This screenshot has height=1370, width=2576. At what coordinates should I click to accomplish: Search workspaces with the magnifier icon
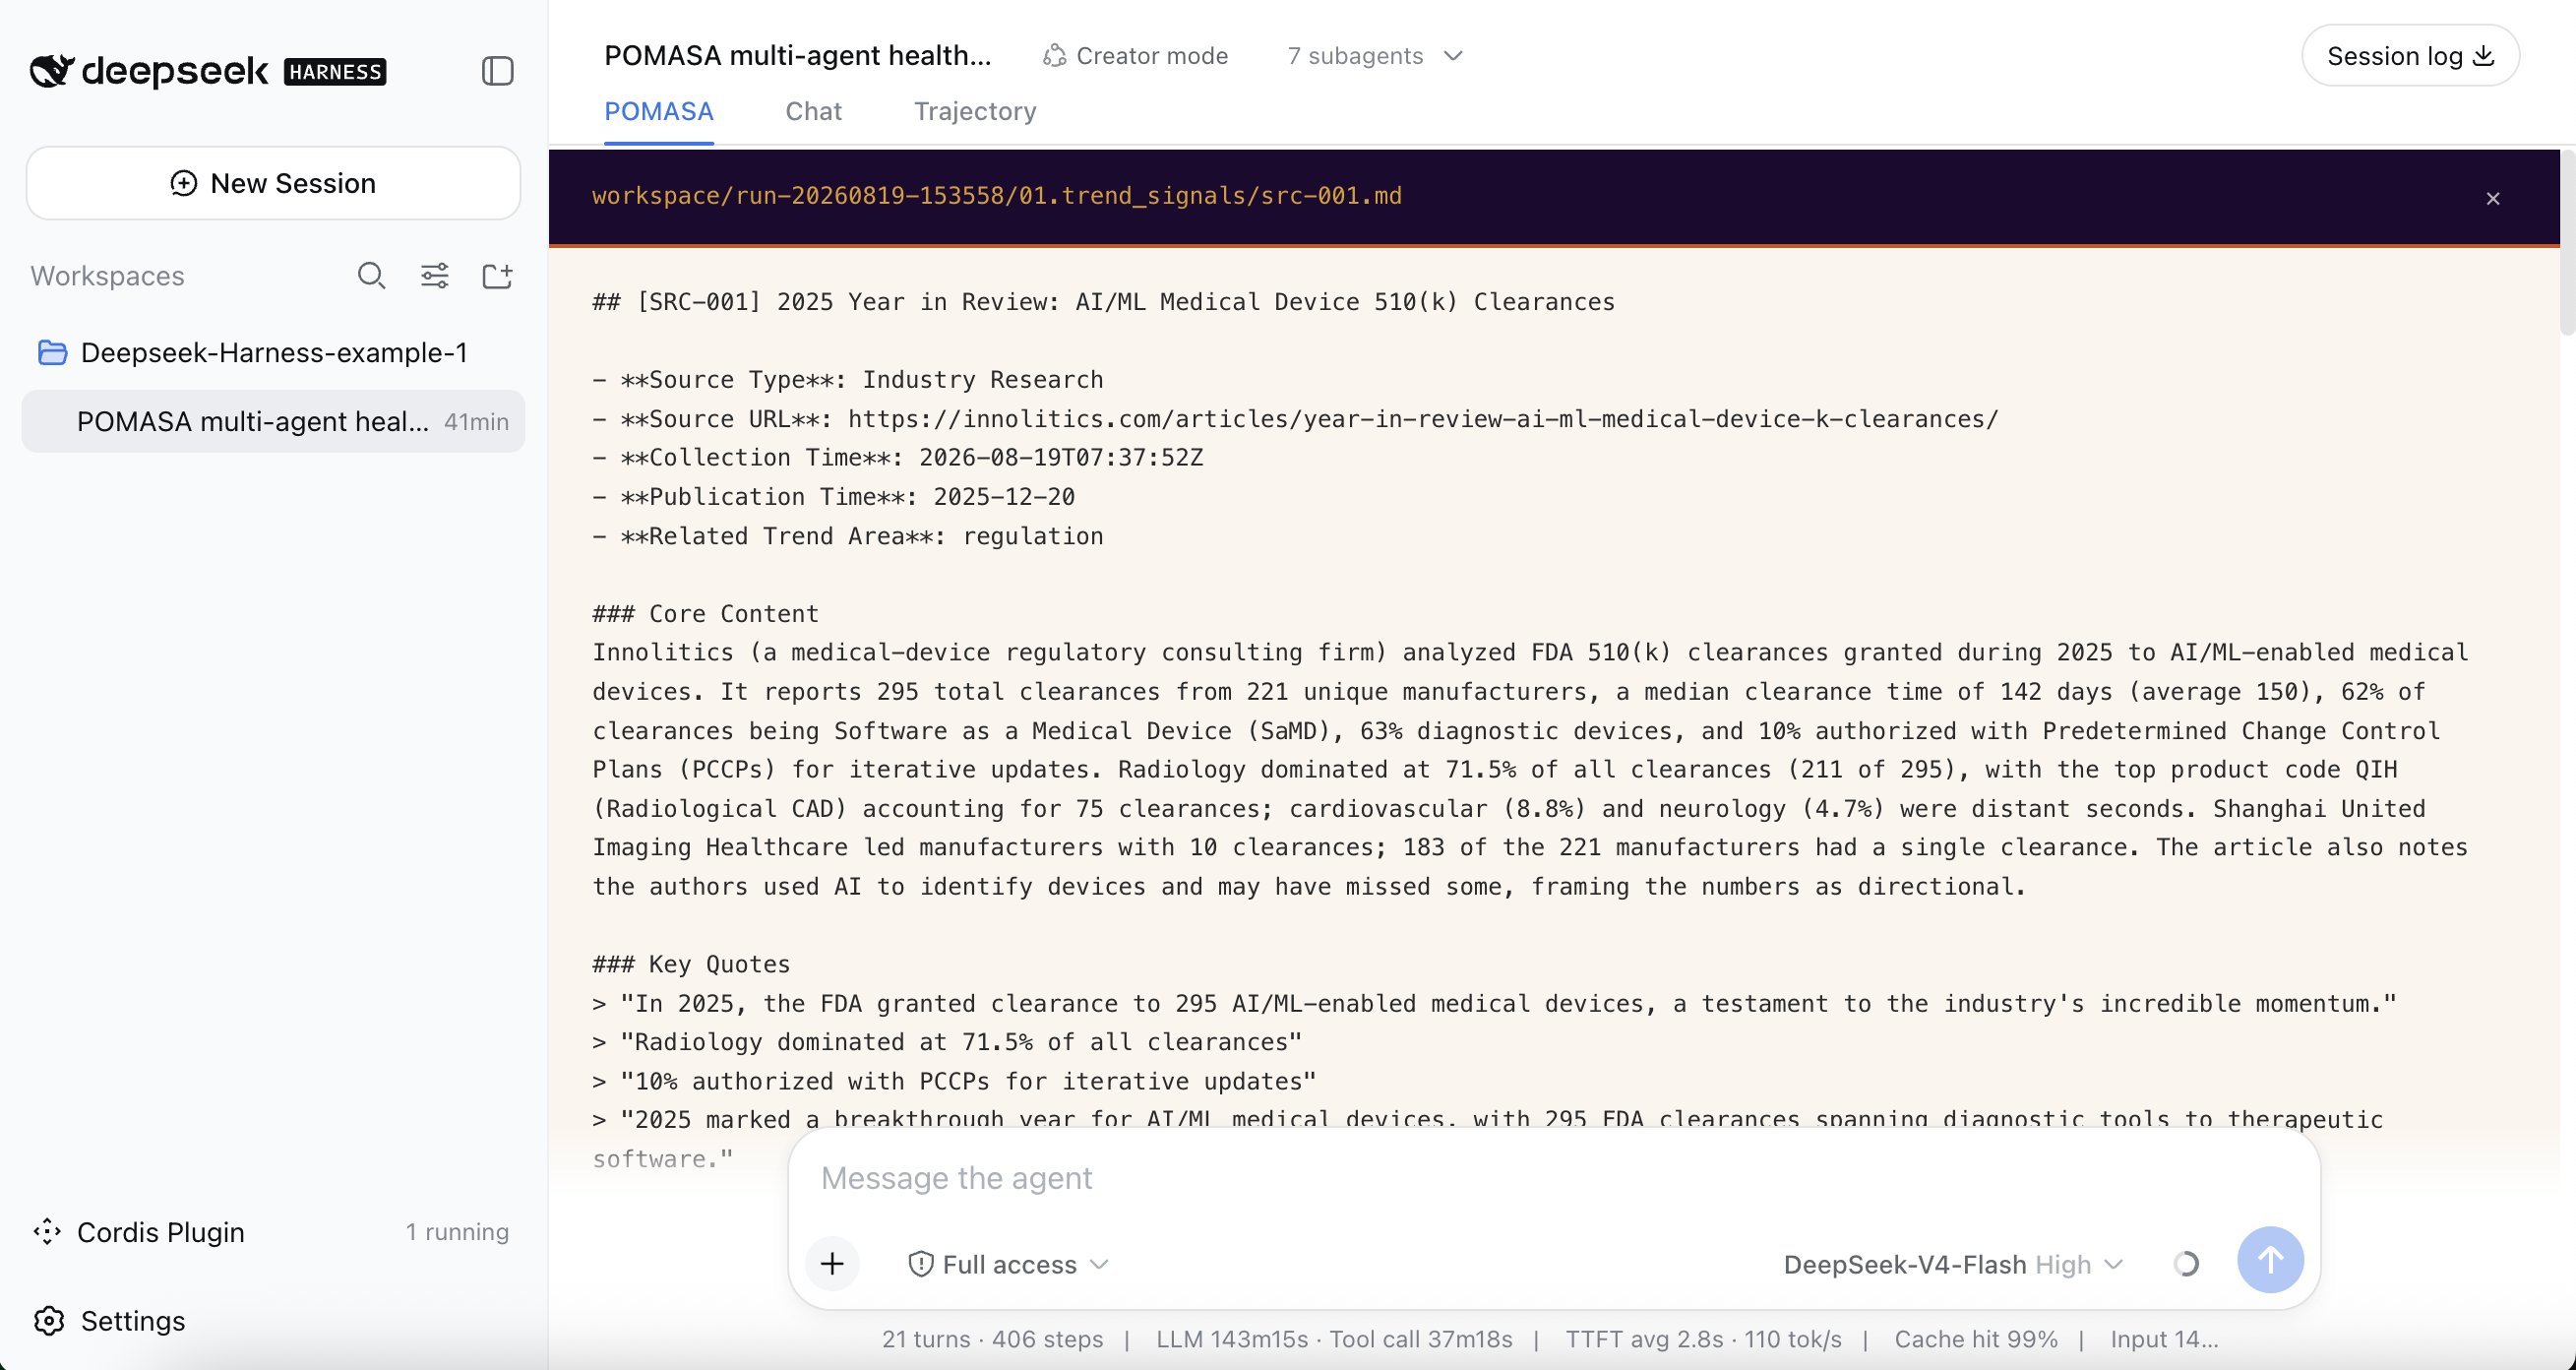click(x=371, y=276)
